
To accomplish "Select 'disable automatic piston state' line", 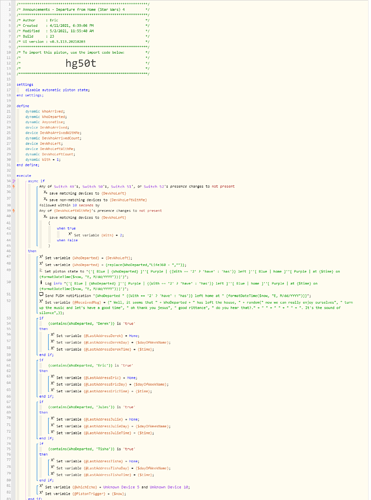I will pyautogui.click(x=57, y=90).
